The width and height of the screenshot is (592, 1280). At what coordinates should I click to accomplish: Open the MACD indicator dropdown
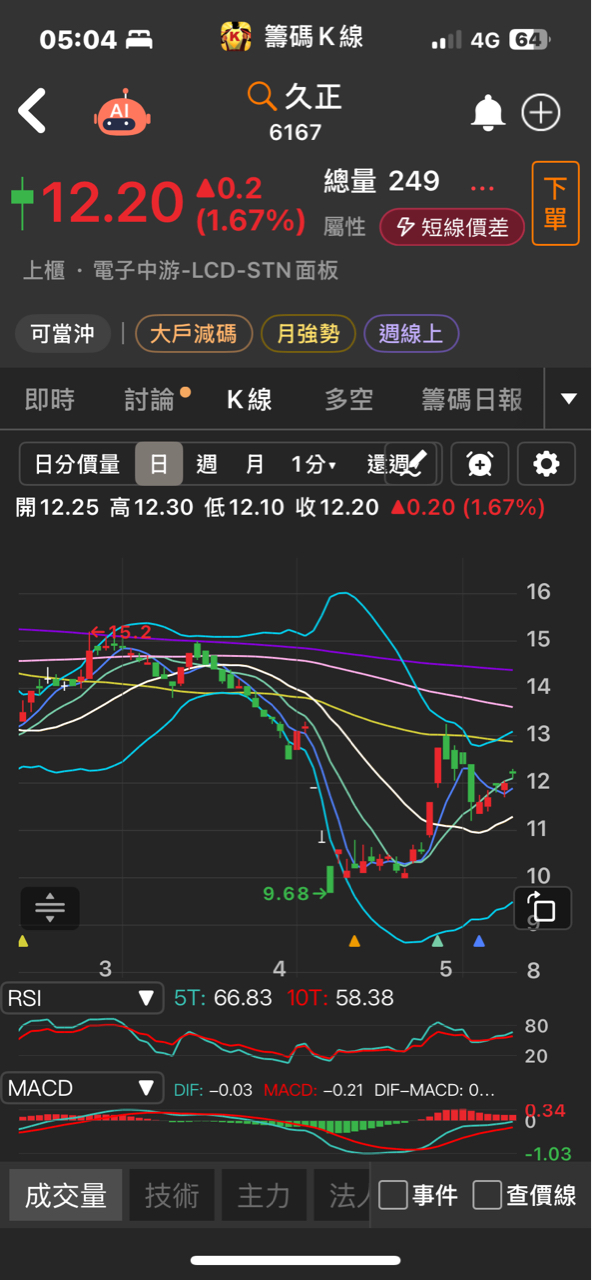(x=82, y=1087)
